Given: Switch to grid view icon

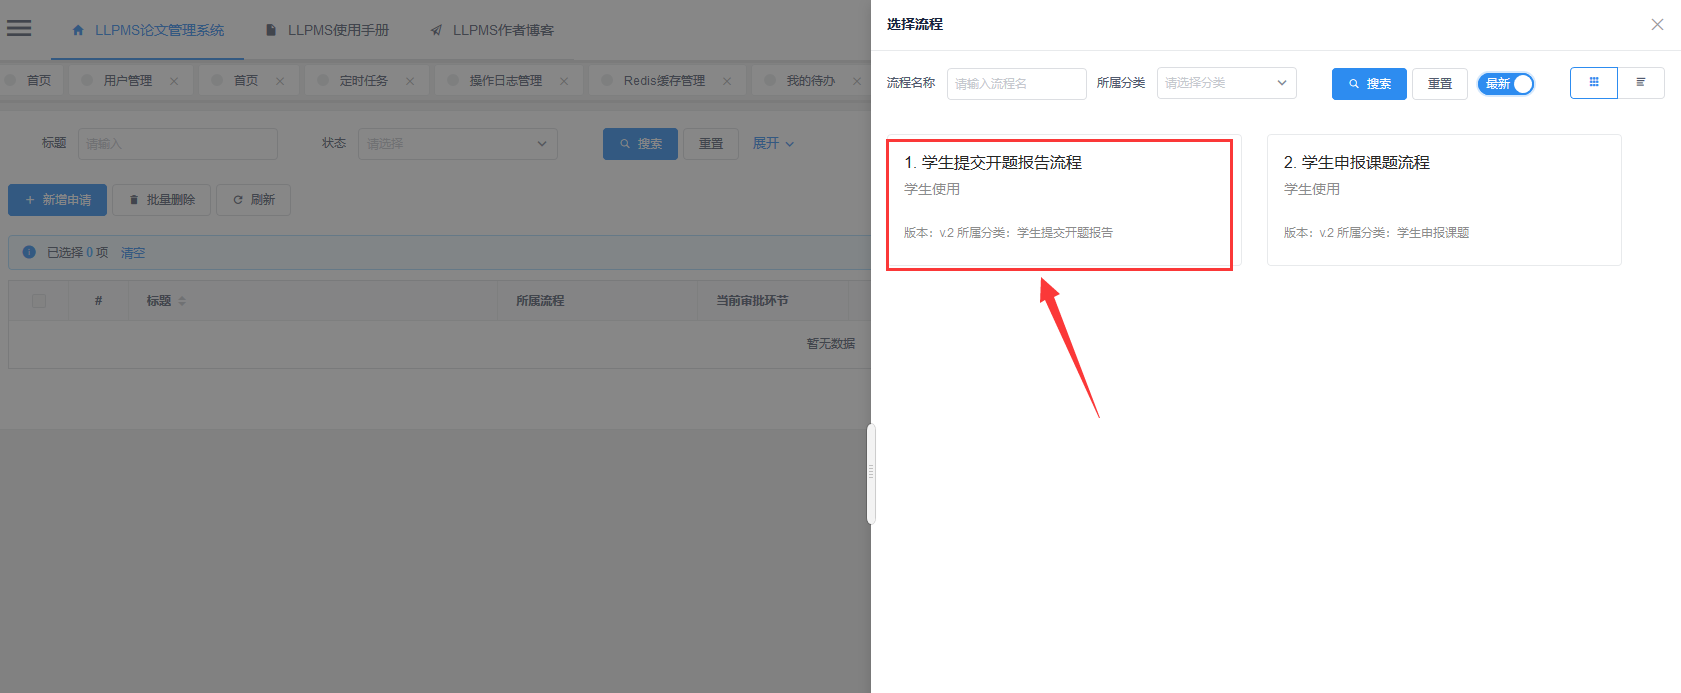Looking at the screenshot, I should pos(1594,83).
